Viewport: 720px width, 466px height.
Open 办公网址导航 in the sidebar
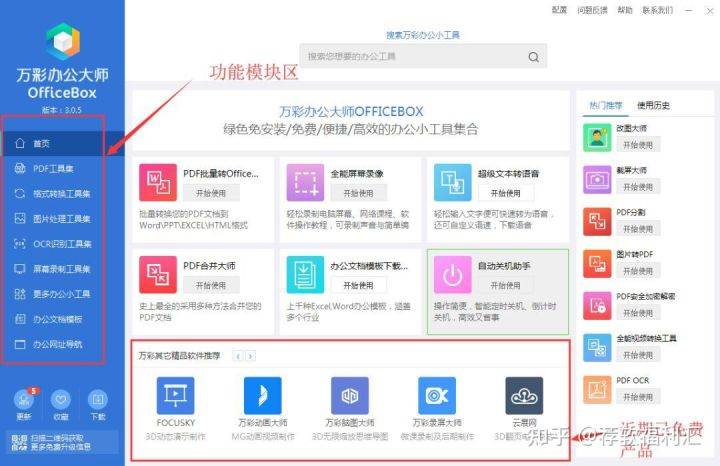pyautogui.click(x=62, y=344)
